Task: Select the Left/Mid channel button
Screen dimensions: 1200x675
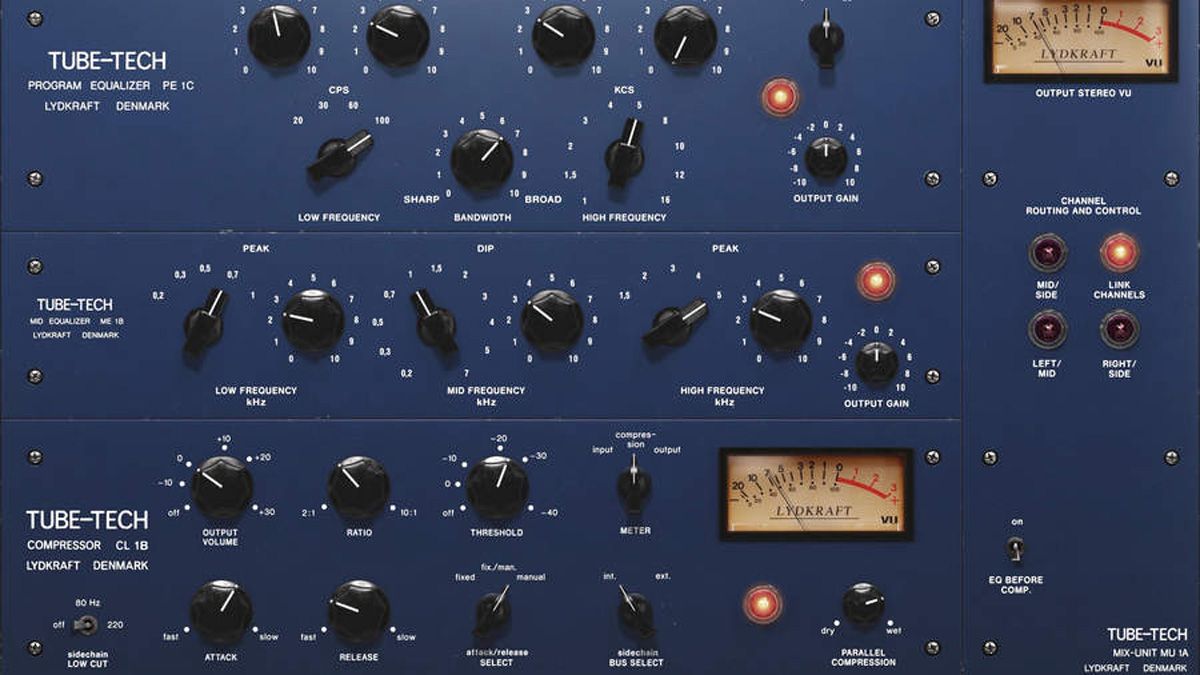Action: tap(1048, 329)
